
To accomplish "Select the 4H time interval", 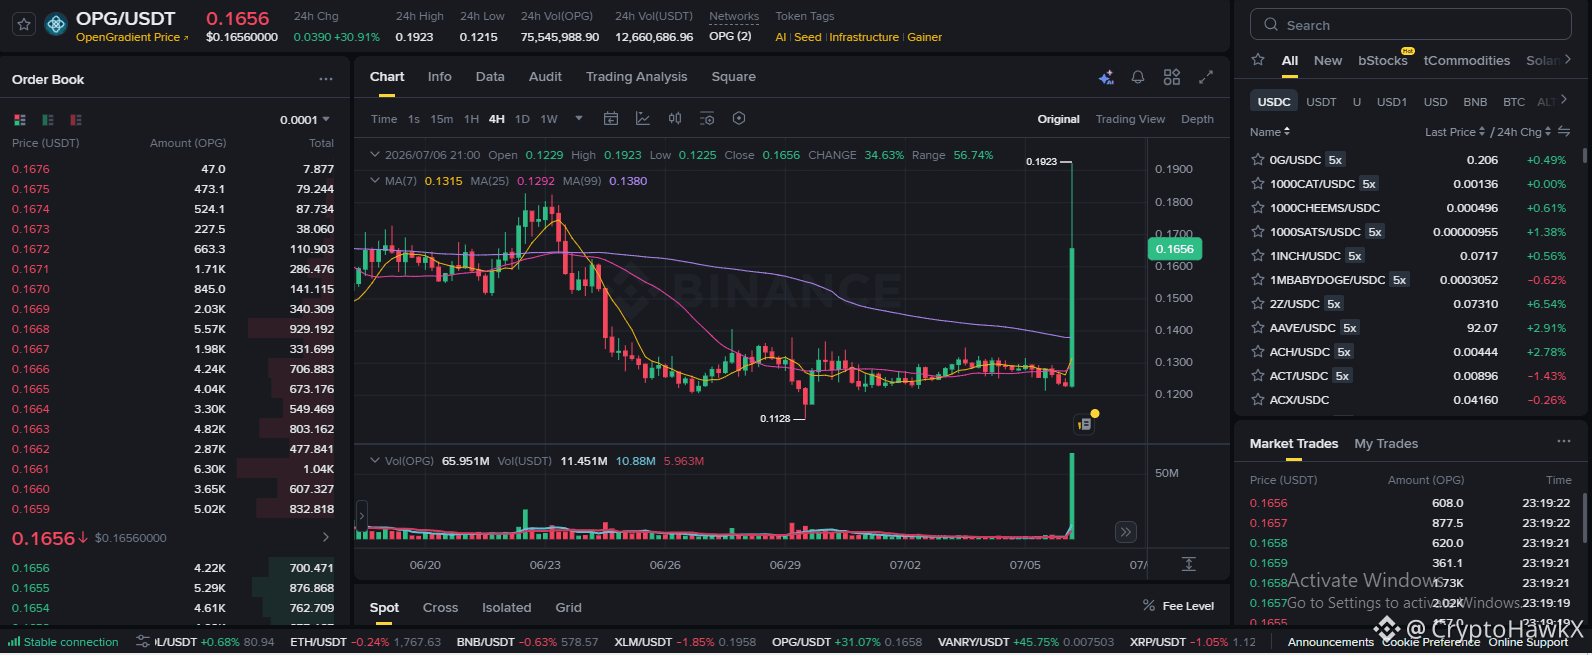I will [x=497, y=119].
